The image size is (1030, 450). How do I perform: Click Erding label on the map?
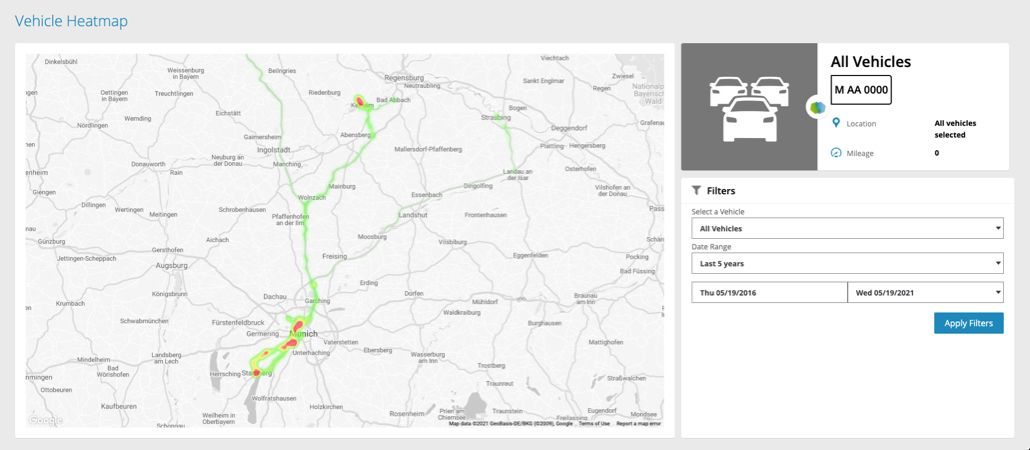point(369,282)
